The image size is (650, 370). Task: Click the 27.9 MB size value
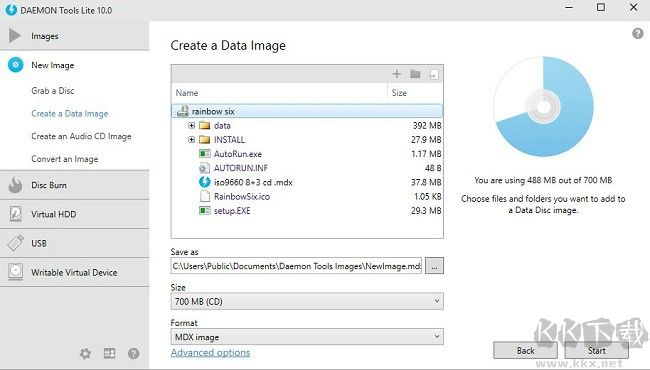click(426, 140)
